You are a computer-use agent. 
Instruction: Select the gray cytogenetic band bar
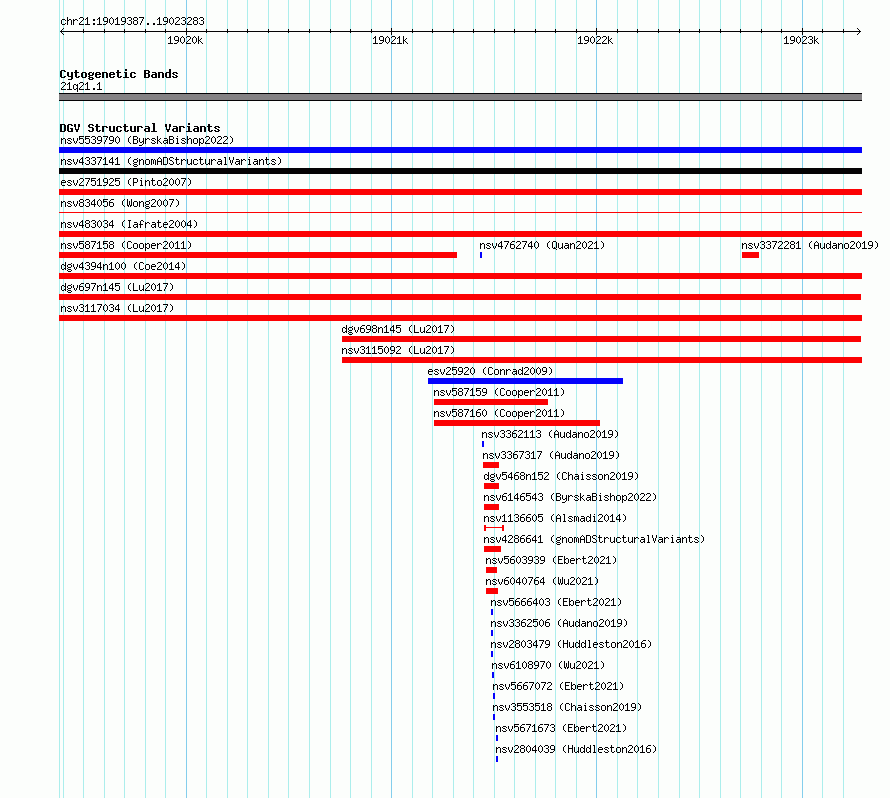point(460,97)
